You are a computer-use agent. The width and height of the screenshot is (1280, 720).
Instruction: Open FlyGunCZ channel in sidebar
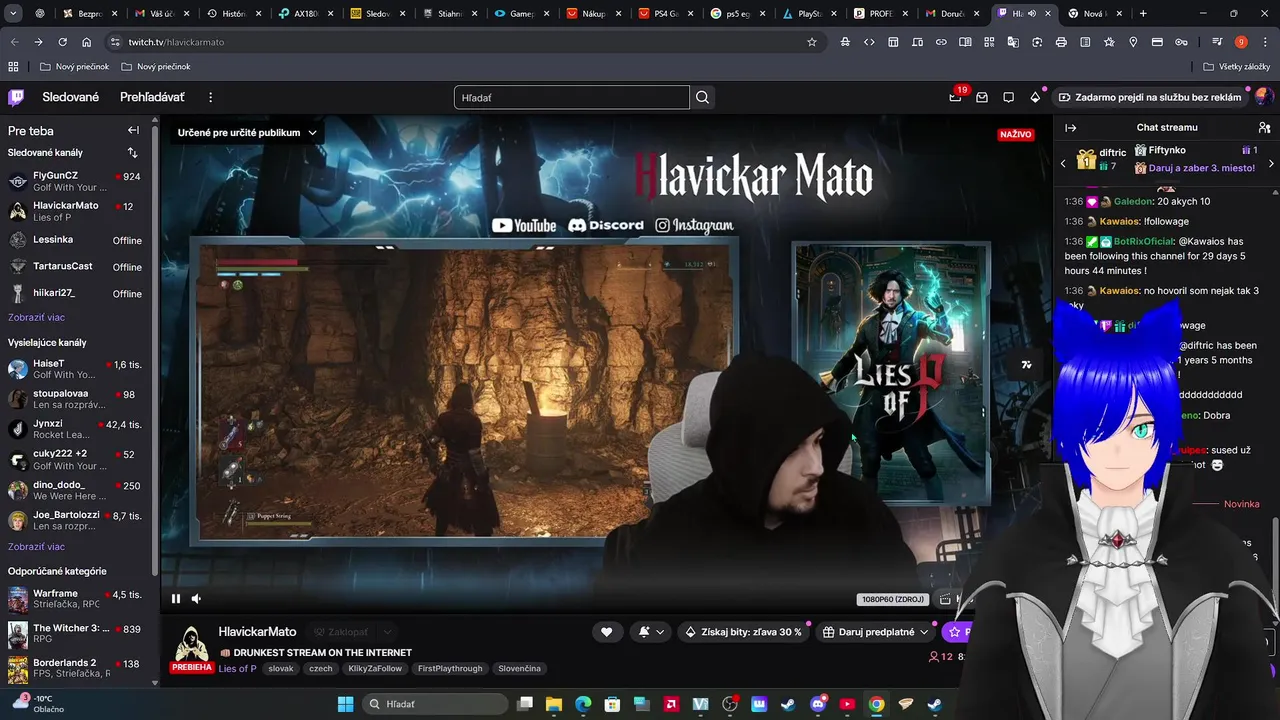click(78, 181)
